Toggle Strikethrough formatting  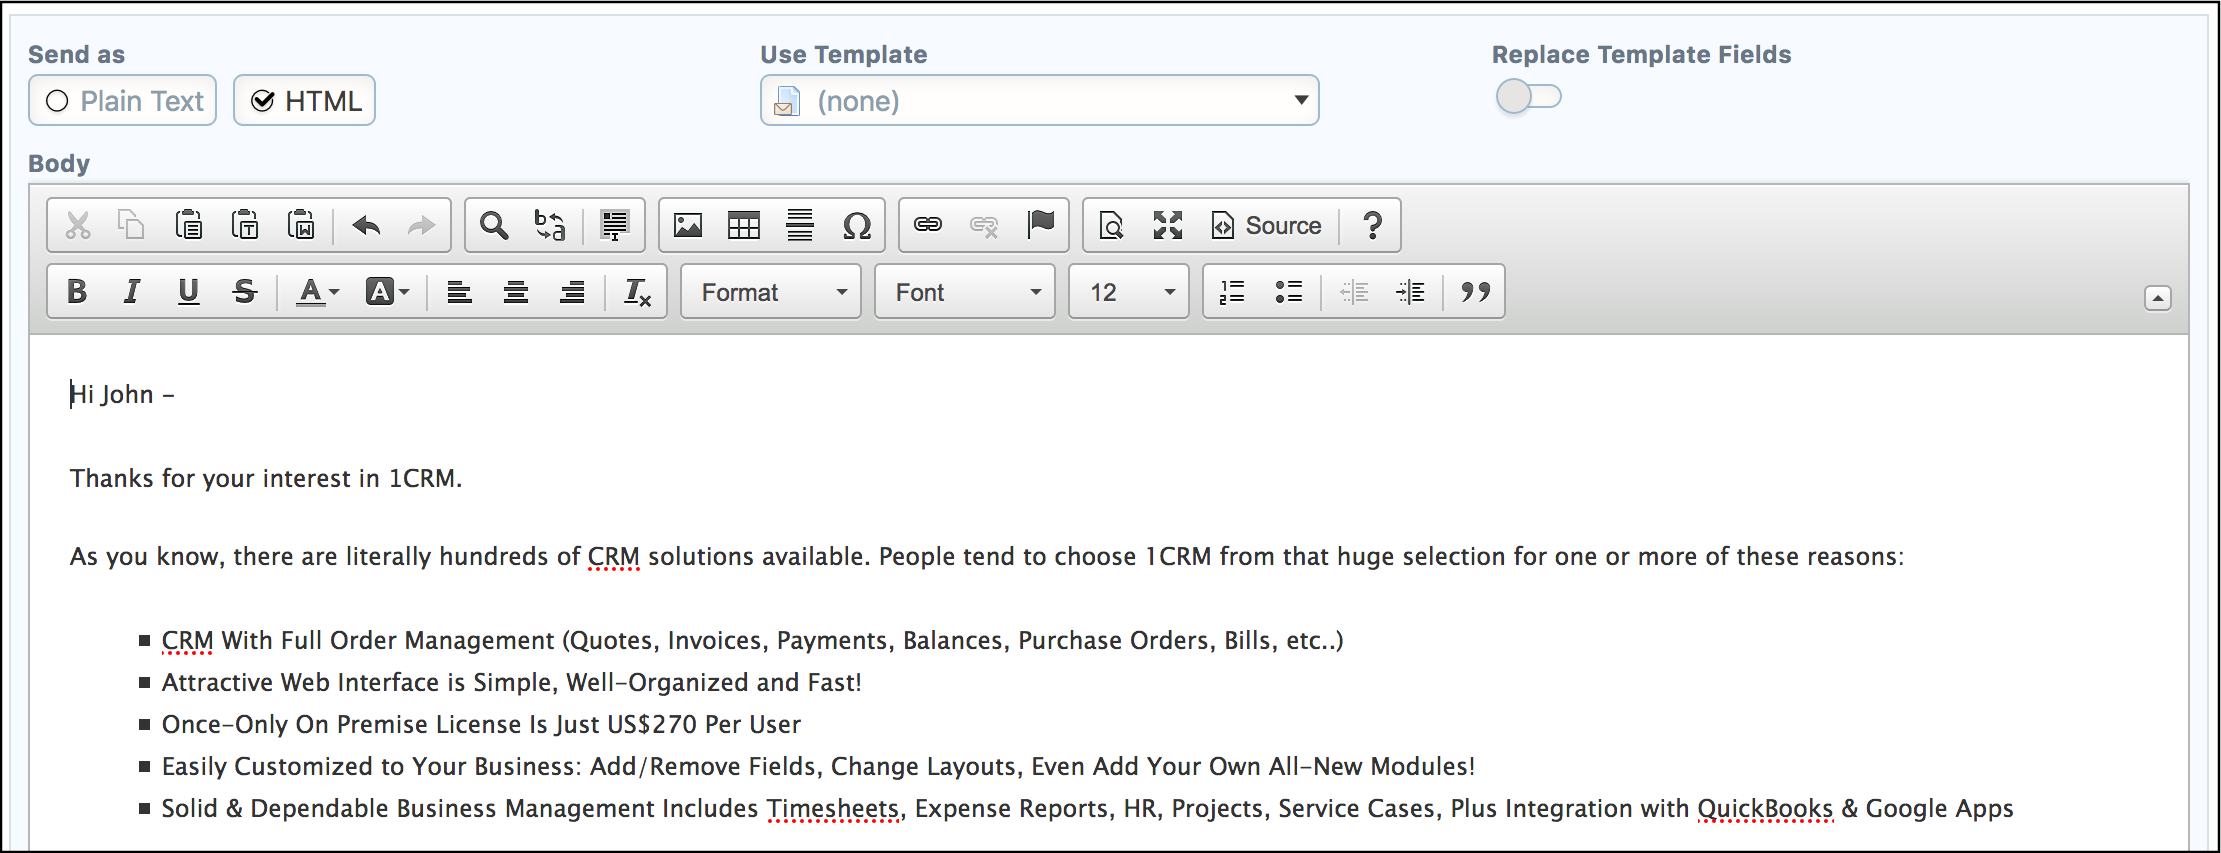click(x=244, y=291)
